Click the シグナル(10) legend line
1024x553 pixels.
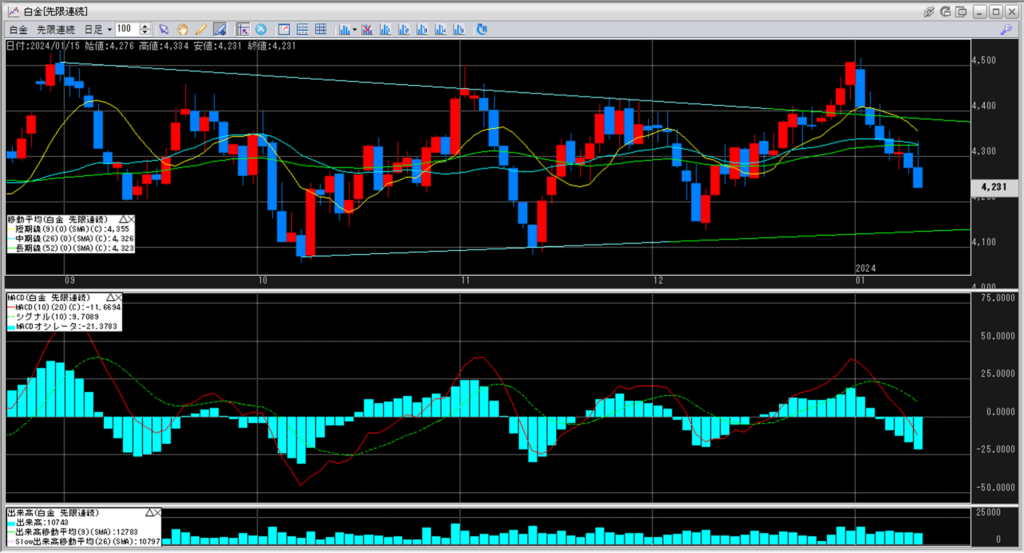tap(54, 317)
